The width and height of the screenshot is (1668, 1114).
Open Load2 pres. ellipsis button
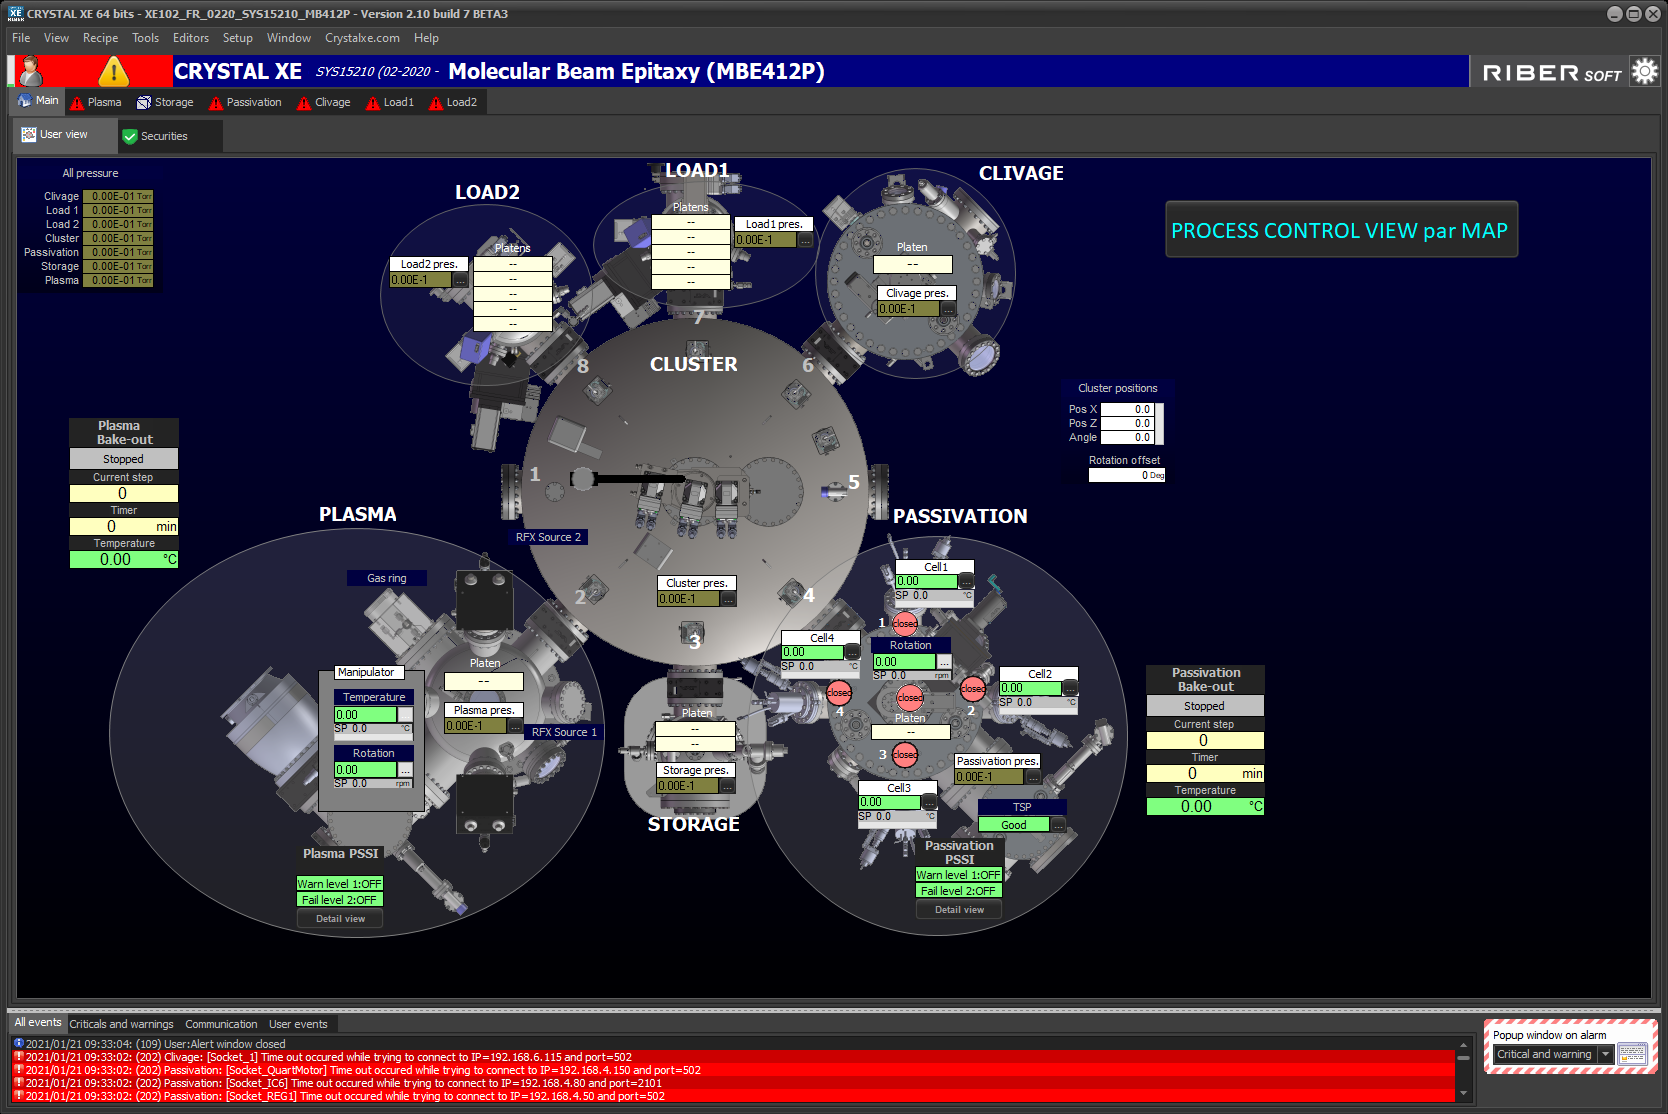click(x=460, y=280)
